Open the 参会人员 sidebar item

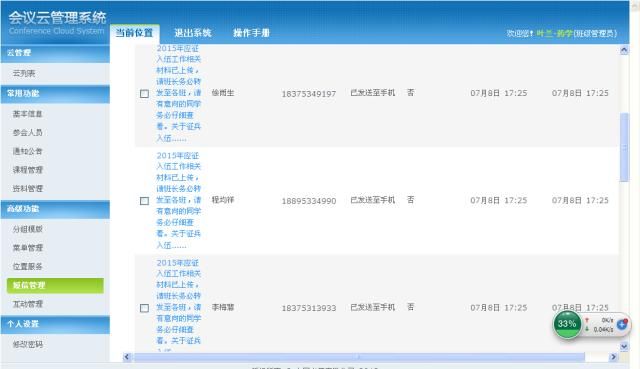pos(28,133)
